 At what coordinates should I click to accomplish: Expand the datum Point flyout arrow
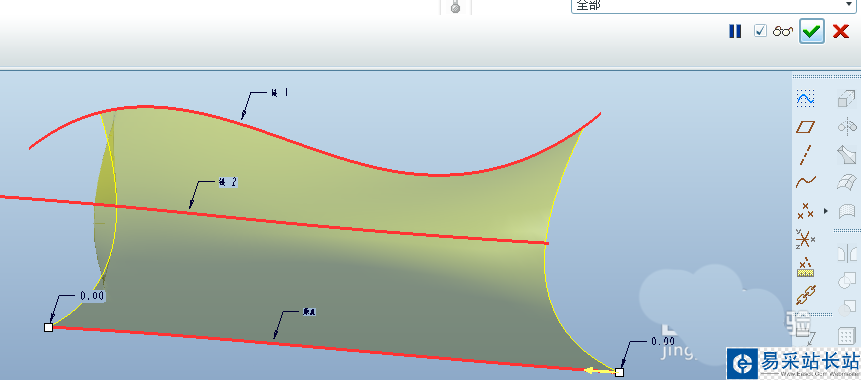825,211
